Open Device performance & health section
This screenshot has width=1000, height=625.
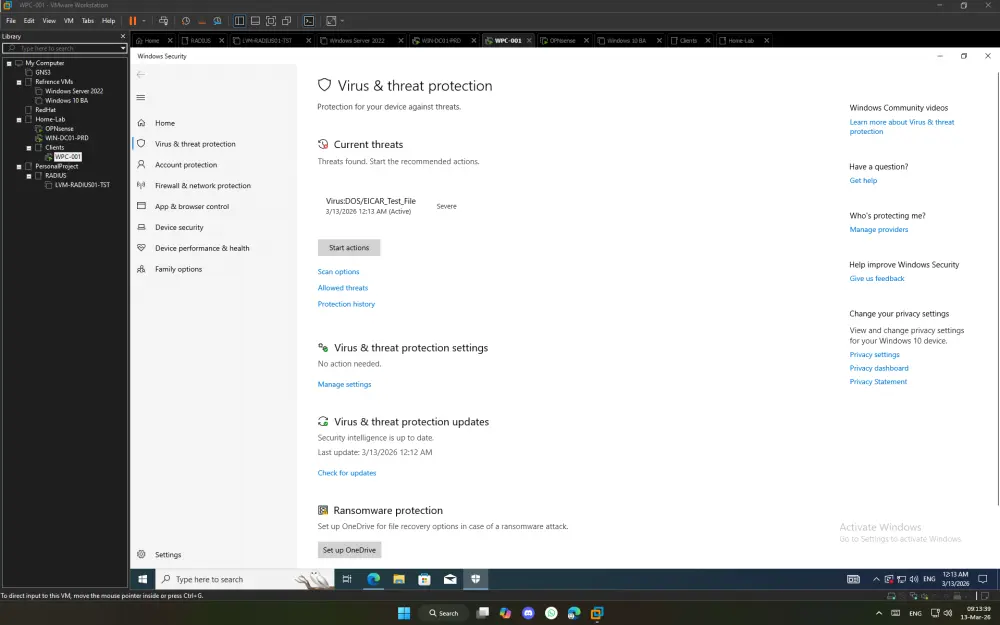click(x=202, y=248)
